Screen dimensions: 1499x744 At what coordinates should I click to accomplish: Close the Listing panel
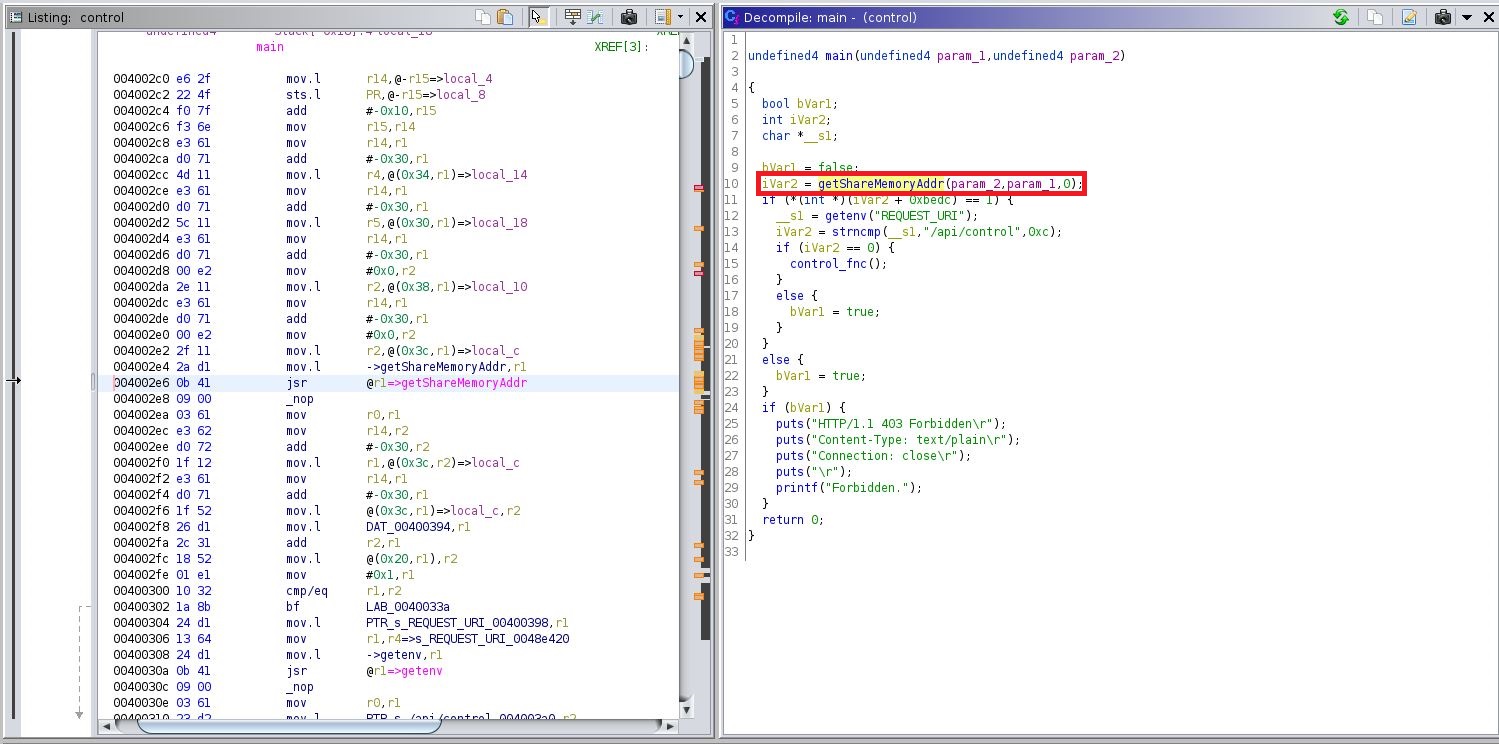click(x=701, y=17)
